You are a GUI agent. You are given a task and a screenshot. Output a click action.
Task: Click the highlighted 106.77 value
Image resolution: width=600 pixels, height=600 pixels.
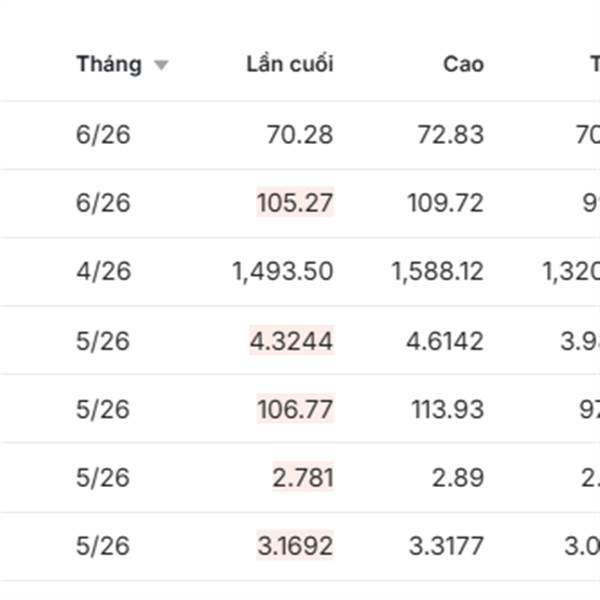pyautogui.click(x=295, y=409)
